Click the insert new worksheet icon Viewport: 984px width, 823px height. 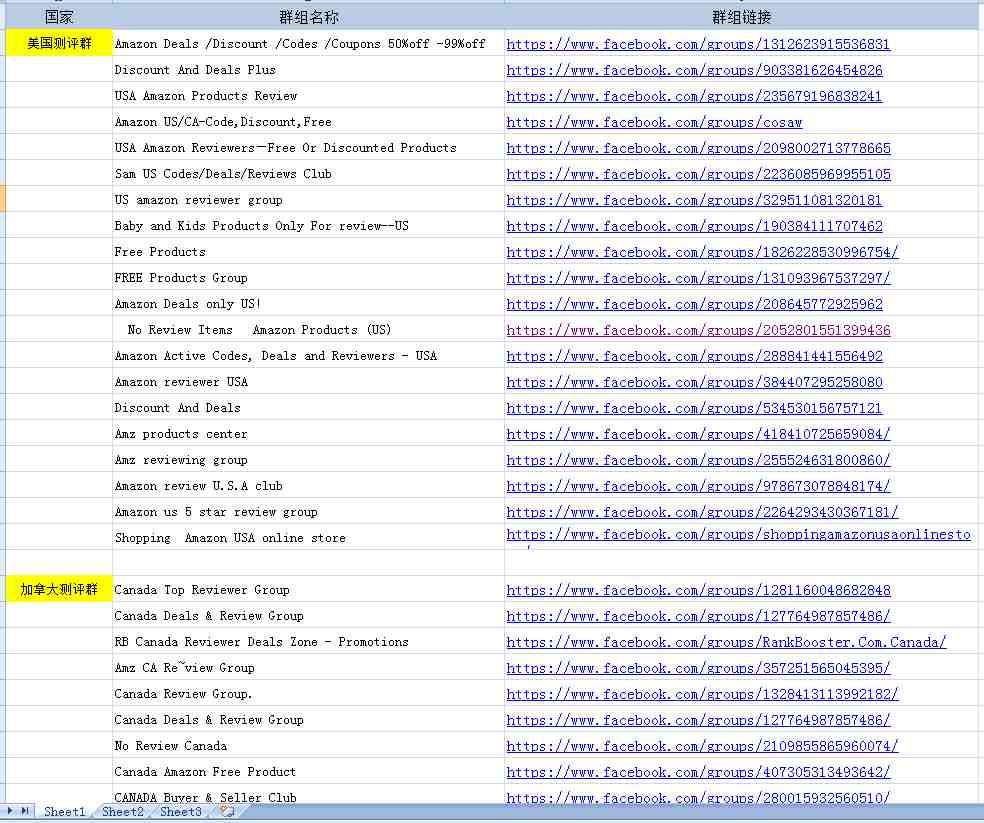[x=227, y=812]
